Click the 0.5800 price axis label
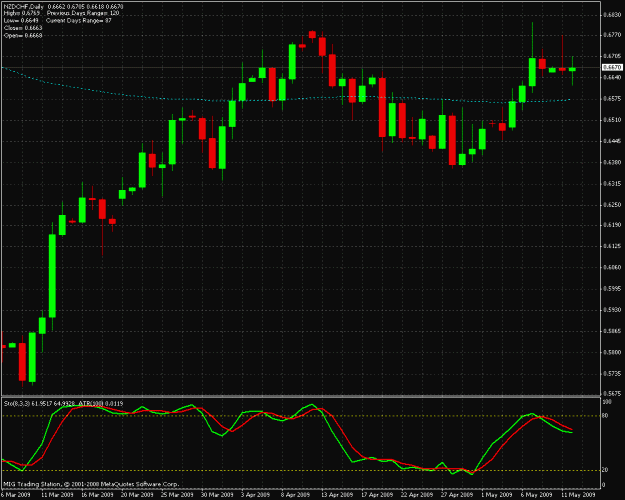The image size is (625, 500). pyautogui.click(x=613, y=352)
